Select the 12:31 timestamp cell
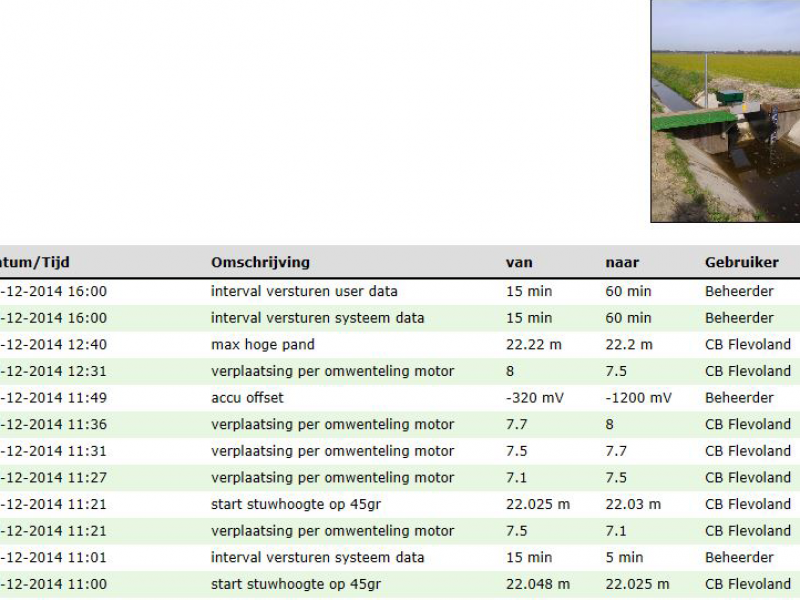Image resolution: width=800 pixels, height=600 pixels. click(53, 371)
